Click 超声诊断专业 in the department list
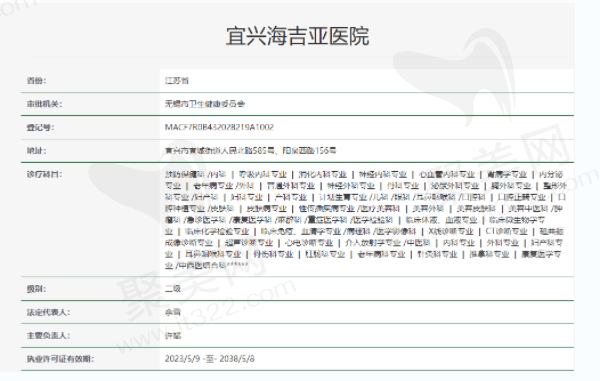The image size is (600, 381). pos(249,243)
